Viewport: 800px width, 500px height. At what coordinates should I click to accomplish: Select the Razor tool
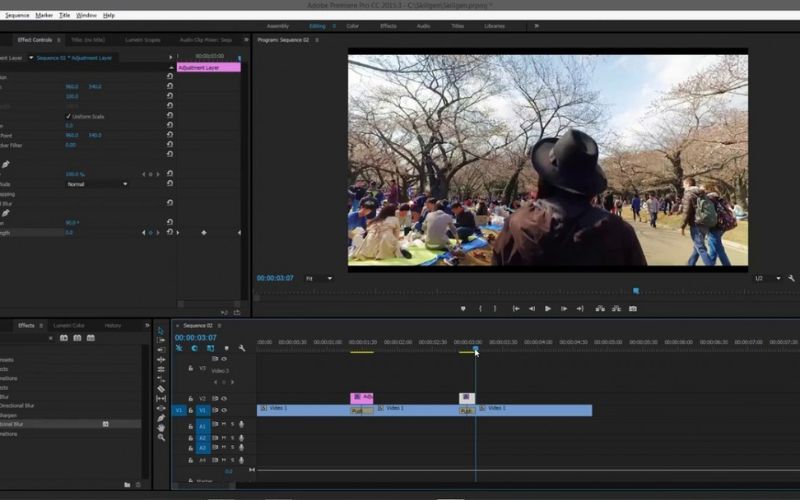coord(161,389)
